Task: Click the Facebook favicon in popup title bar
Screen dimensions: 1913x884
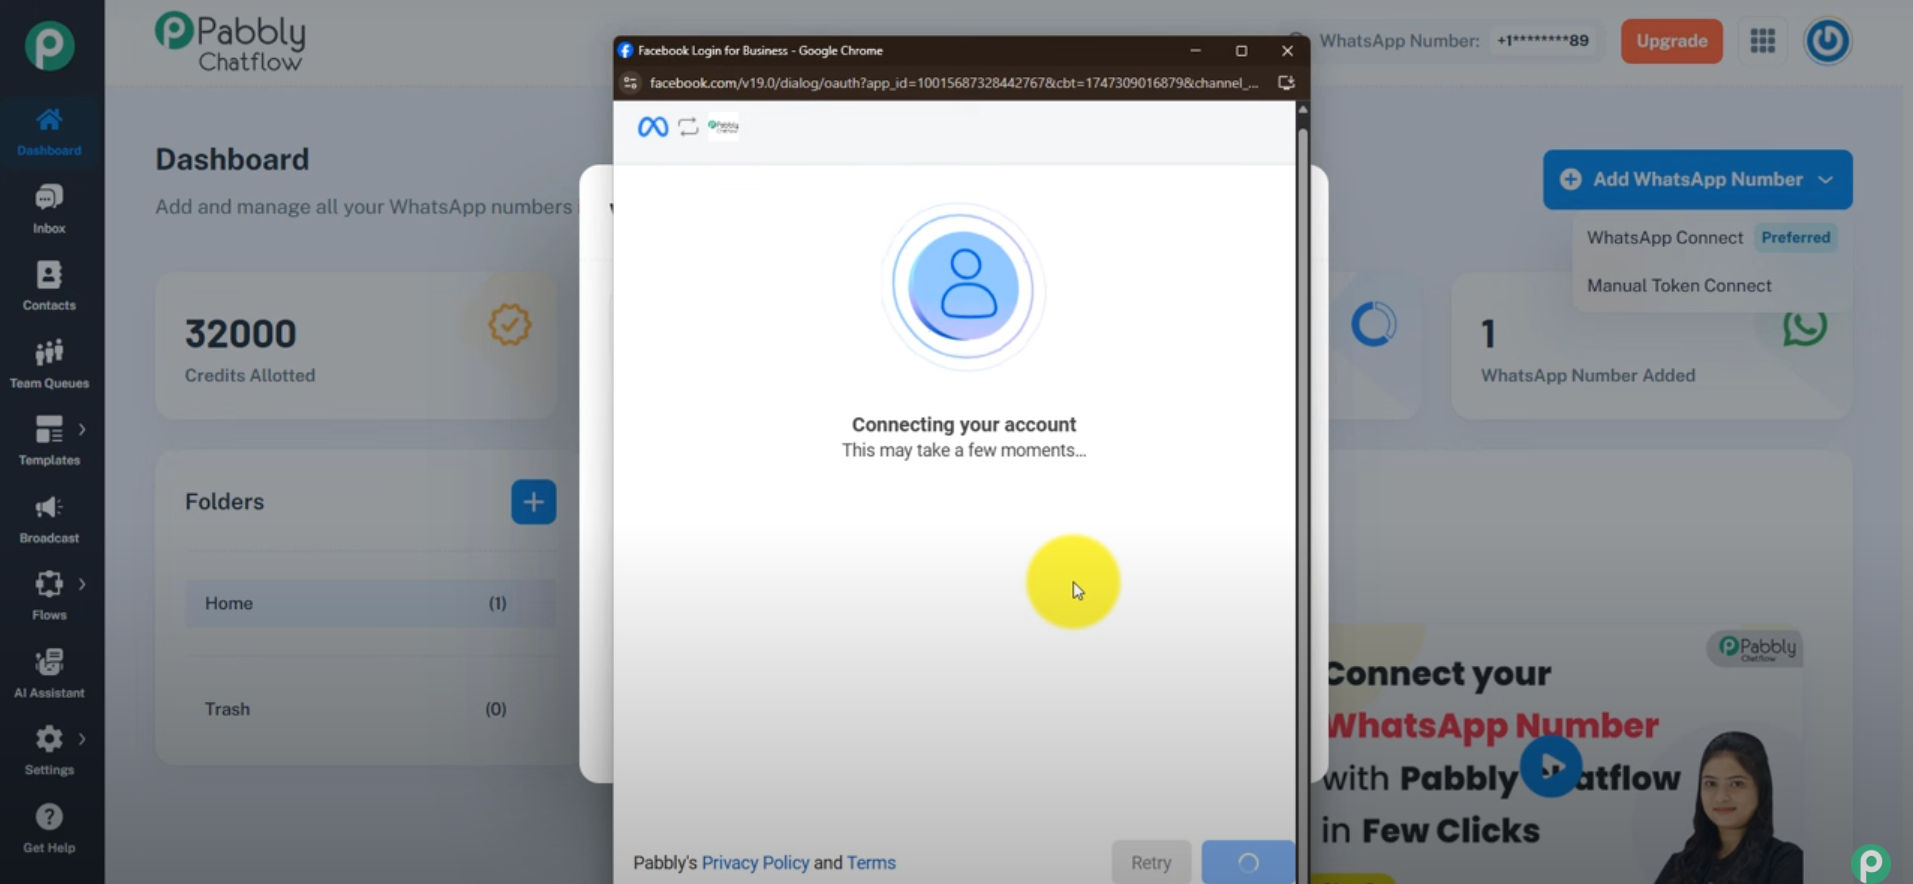Action: [x=625, y=51]
